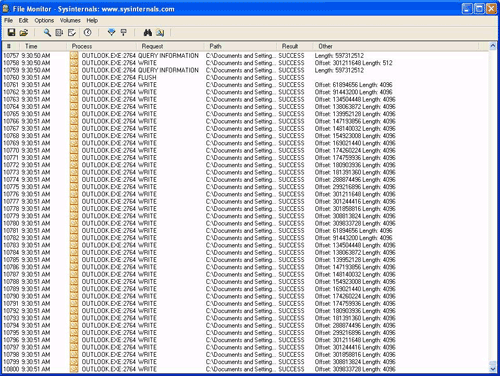Click the Outlook process icon in row 10760
The height and width of the screenshot is (376, 500).
click(74, 77)
